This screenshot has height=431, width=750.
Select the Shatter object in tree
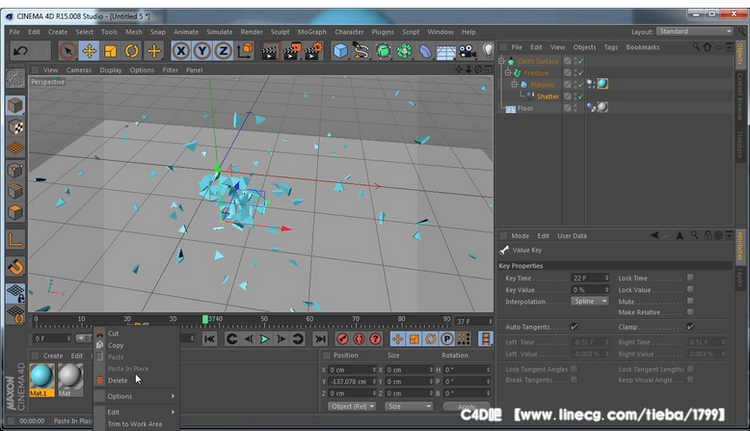(x=548, y=97)
